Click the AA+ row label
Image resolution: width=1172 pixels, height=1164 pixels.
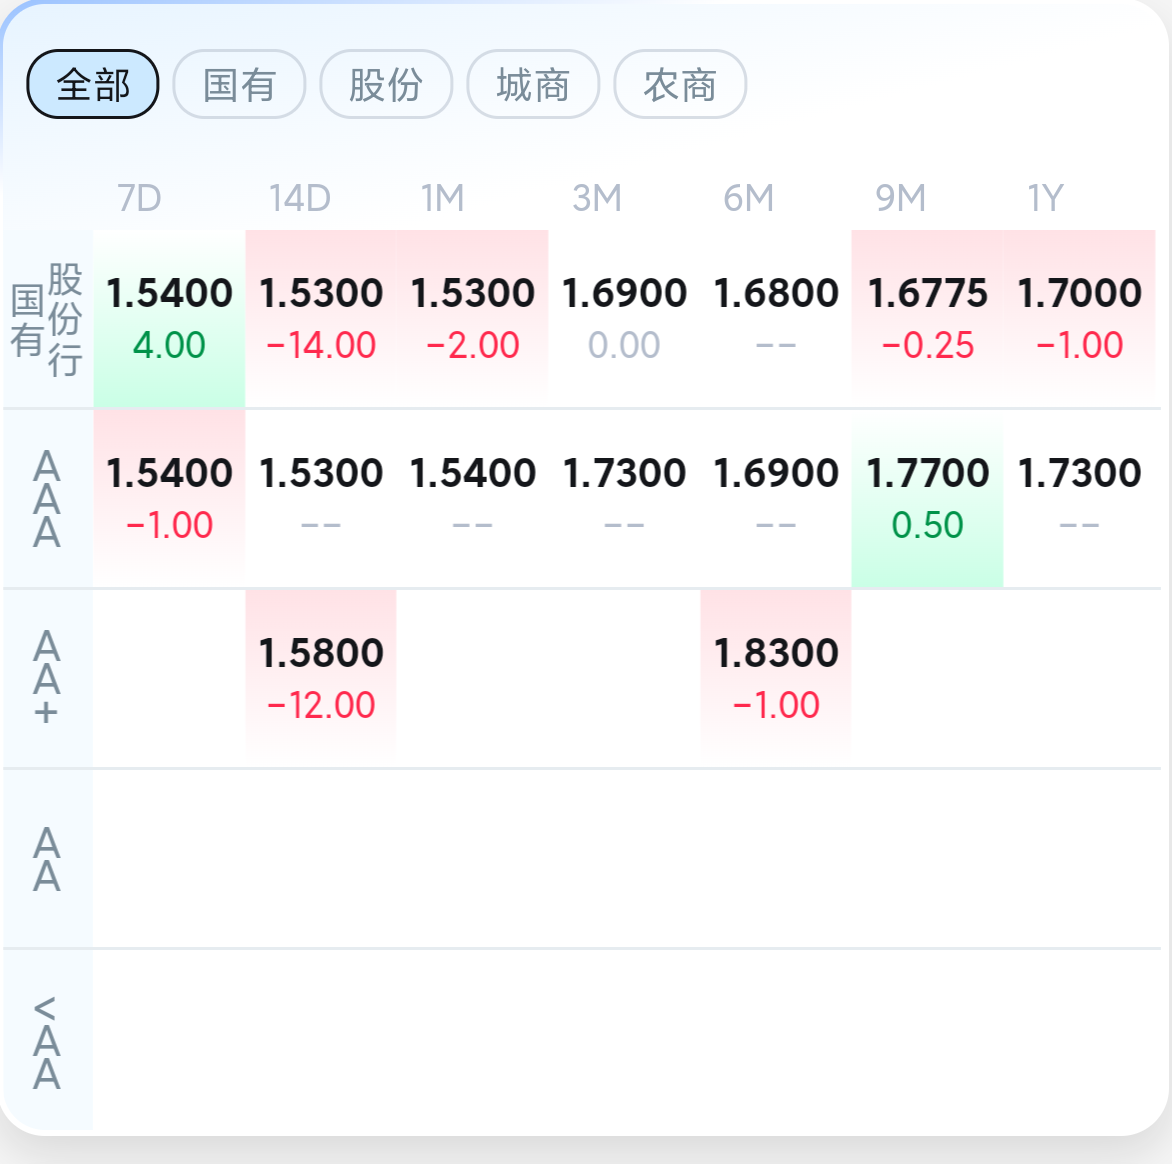click(x=46, y=678)
